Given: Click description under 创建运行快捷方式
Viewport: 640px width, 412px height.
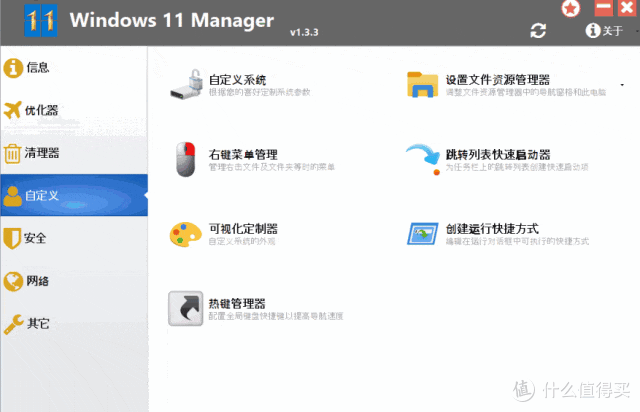Looking at the screenshot, I should click(x=517, y=241).
